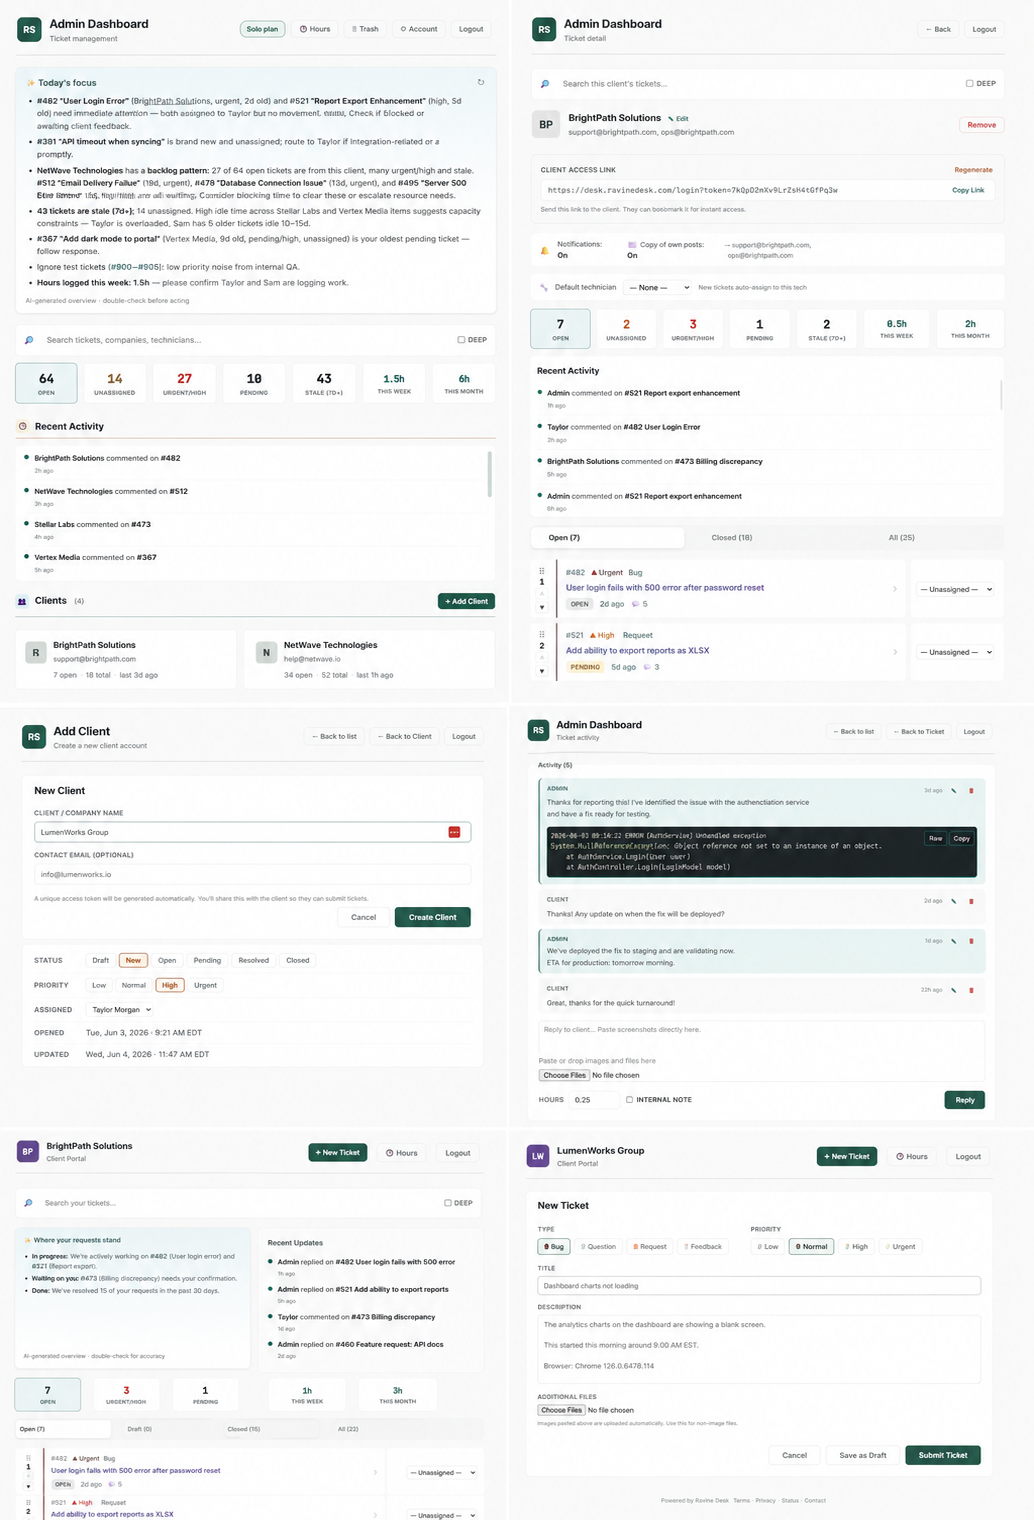Click the BP avatar in ticket detail
This screenshot has height=1520, width=1034.
(546, 124)
